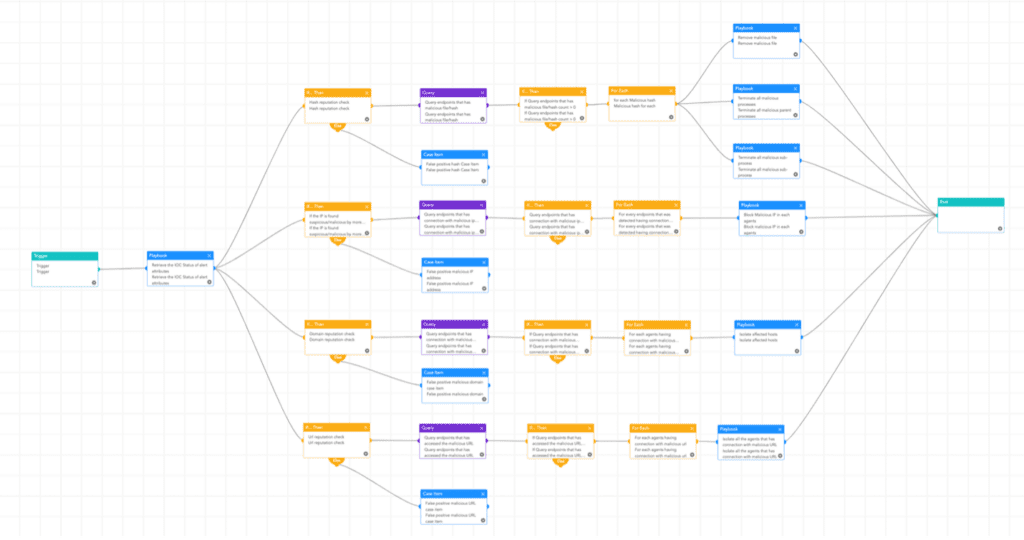Select 'Terminate all malicious sub-process' playbook node
Viewport: 1024px width, 540px height.
pyautogui.click(x=766, y=164)
